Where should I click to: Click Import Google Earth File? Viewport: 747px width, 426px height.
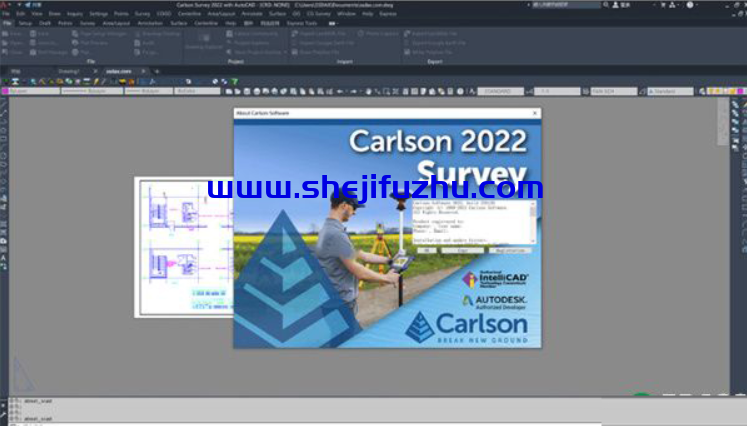click(323, 43)
